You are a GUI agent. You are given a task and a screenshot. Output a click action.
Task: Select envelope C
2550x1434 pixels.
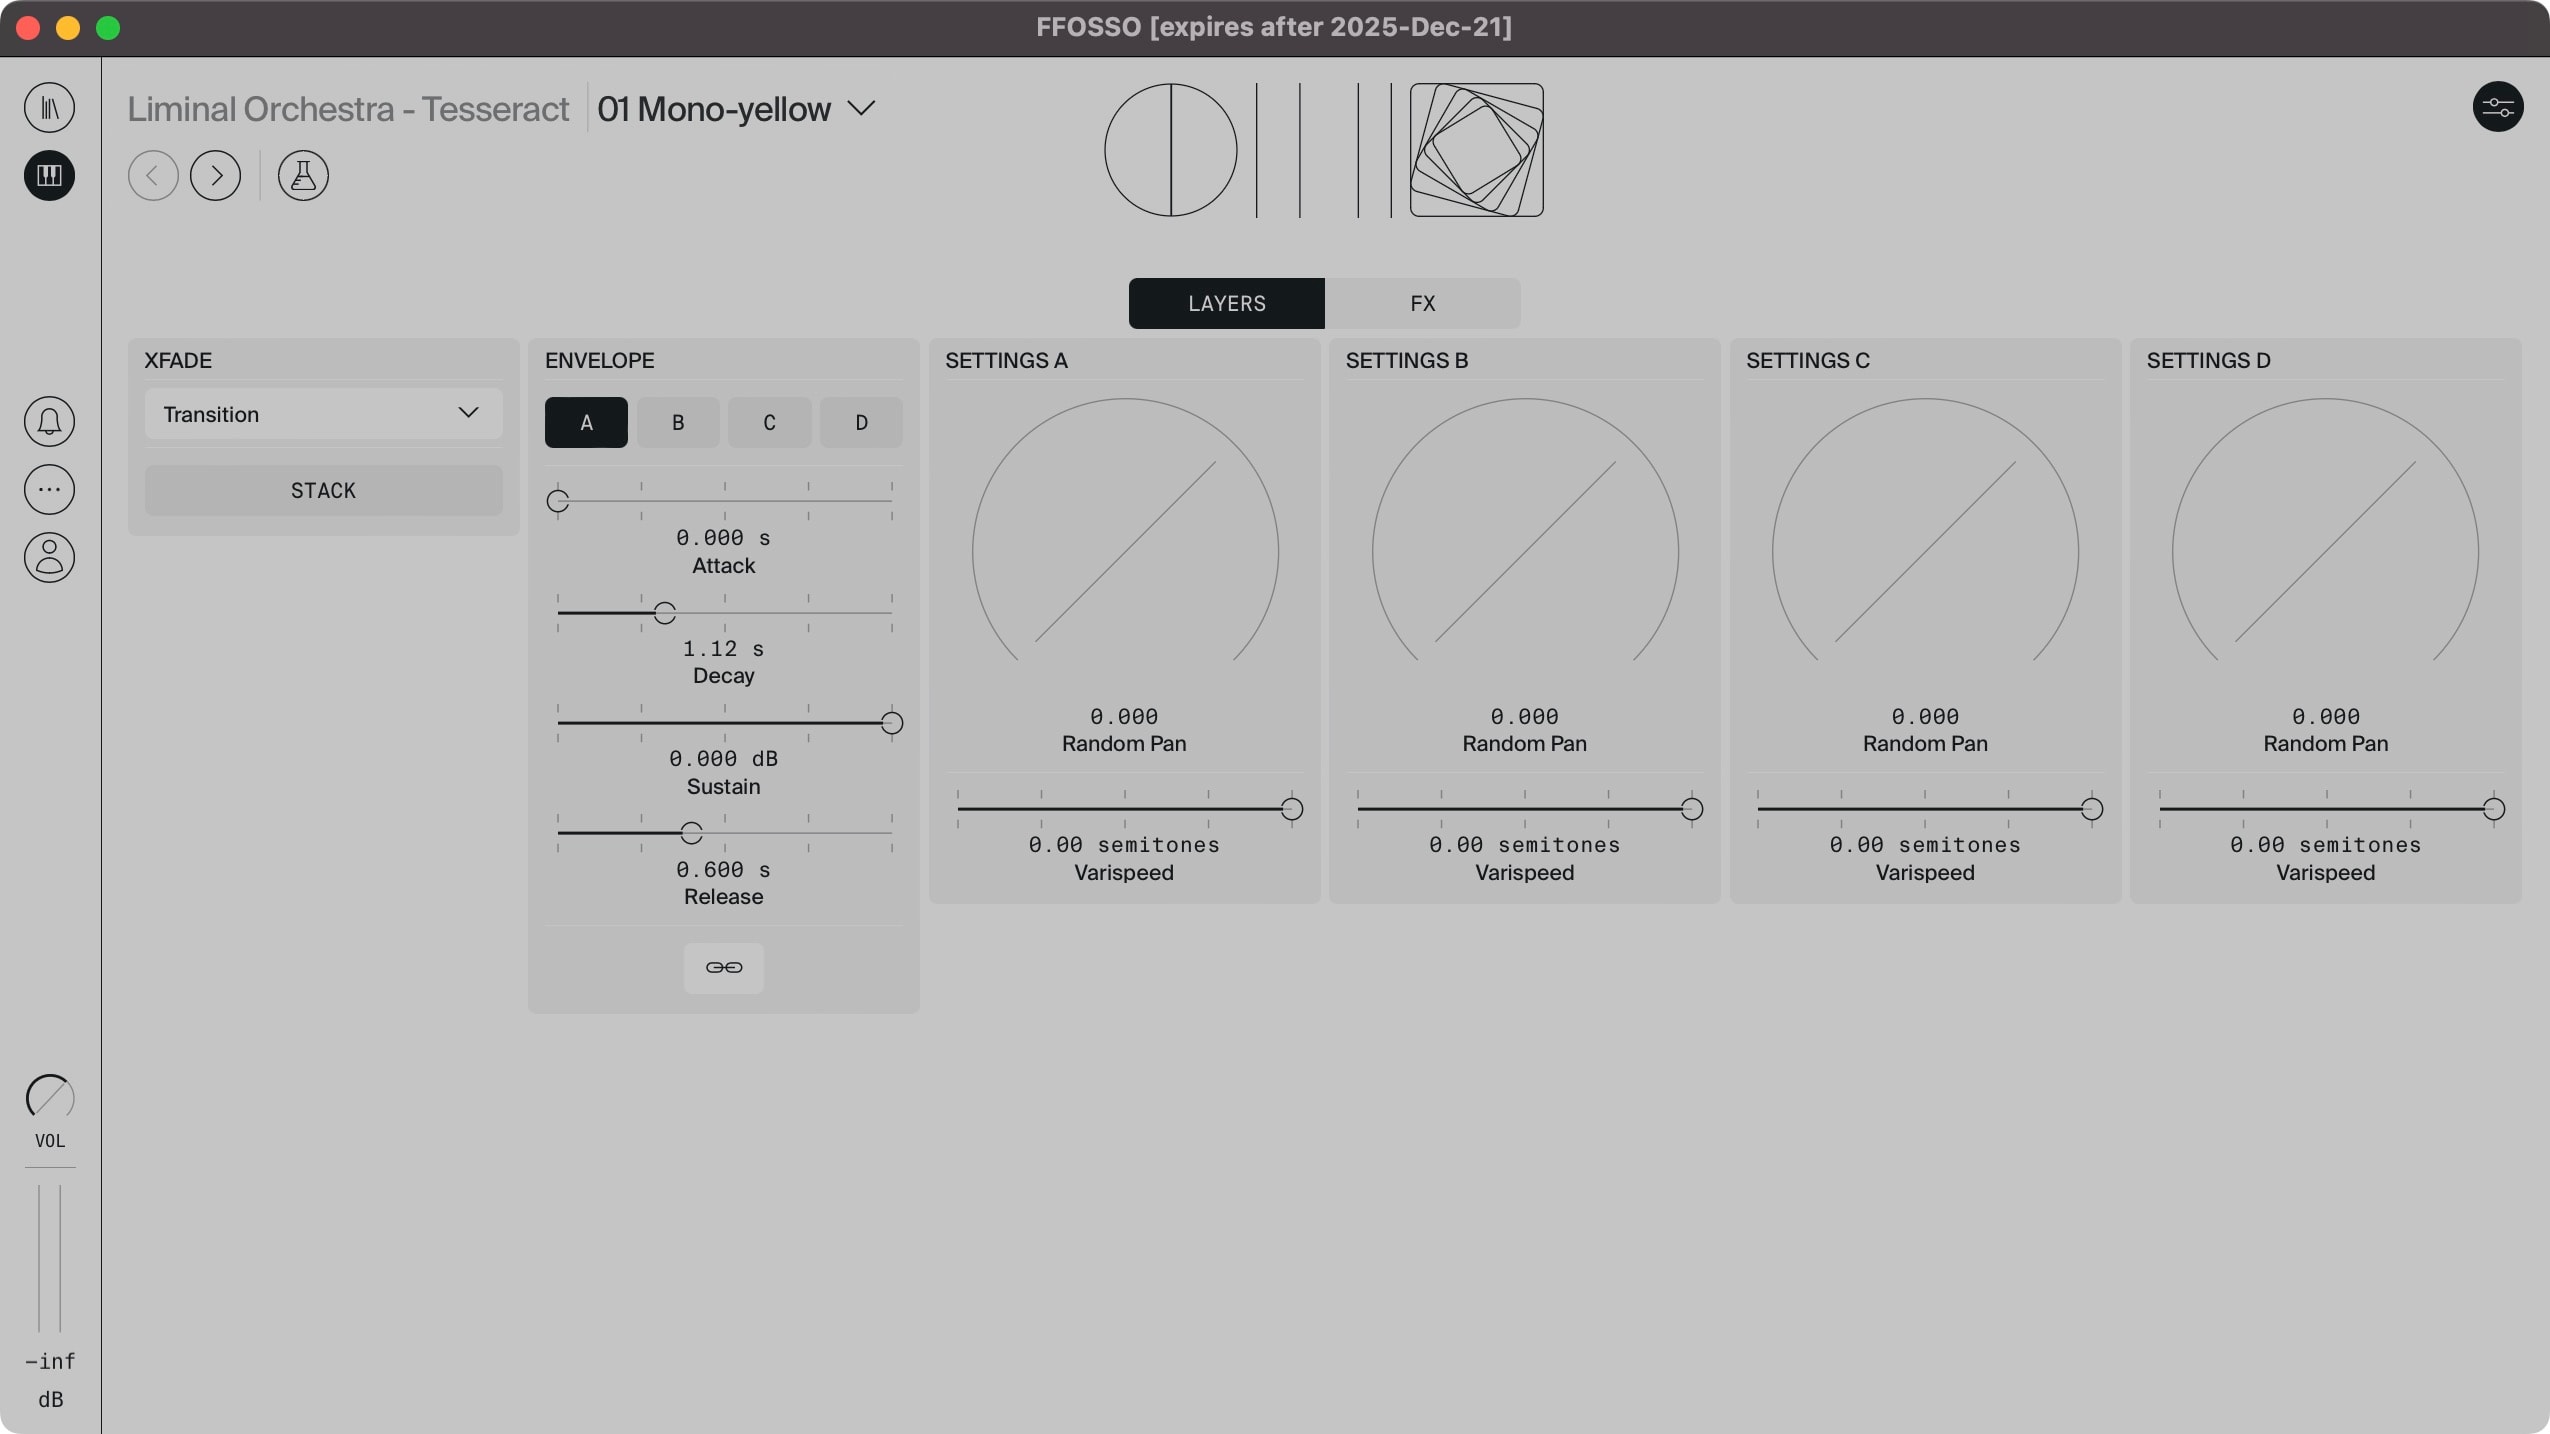click(768, 422)
